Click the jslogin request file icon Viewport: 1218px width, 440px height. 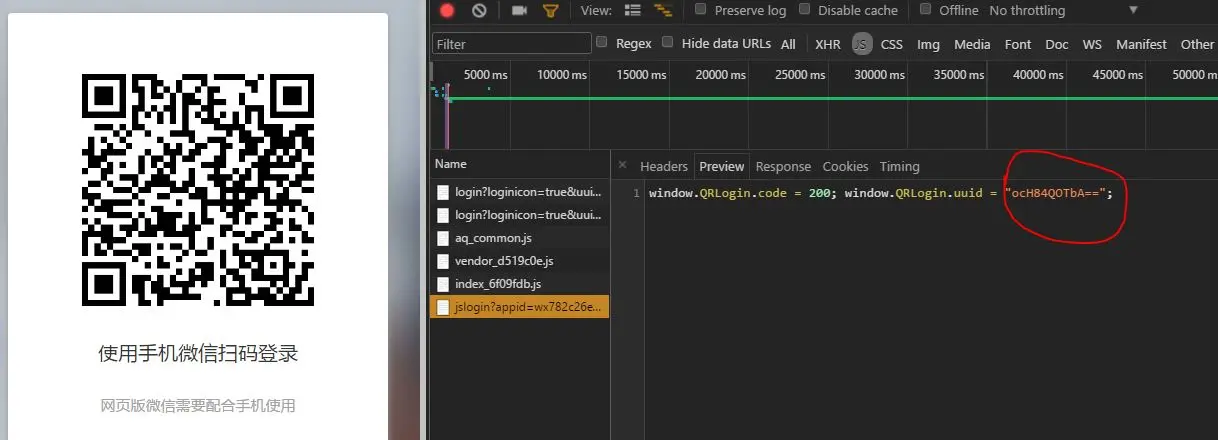tap(442, 307)
